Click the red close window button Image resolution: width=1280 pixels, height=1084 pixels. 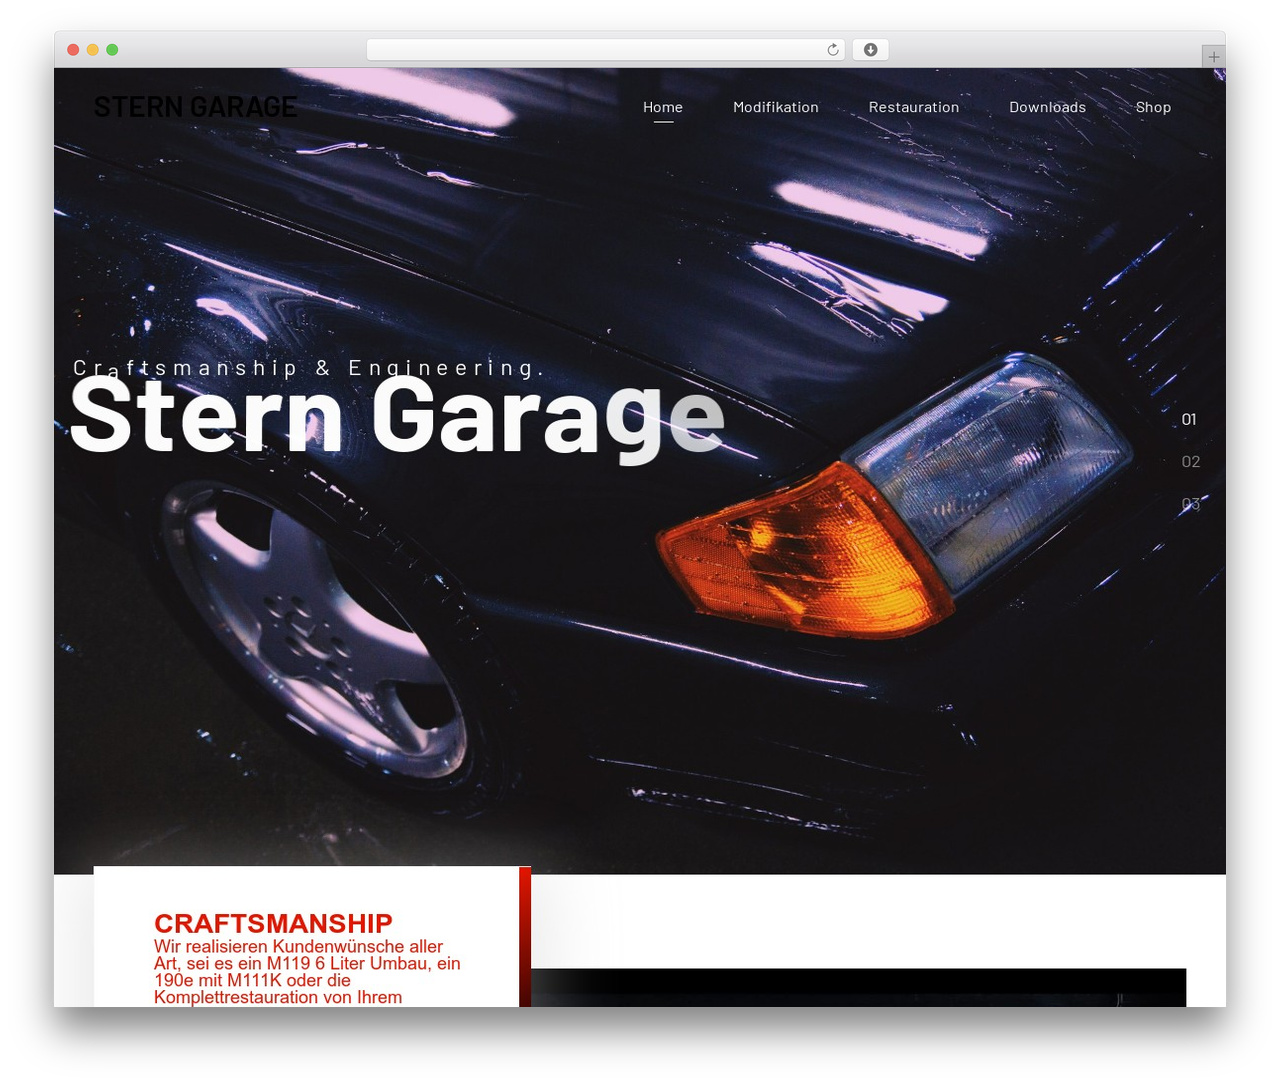point(73,50)
